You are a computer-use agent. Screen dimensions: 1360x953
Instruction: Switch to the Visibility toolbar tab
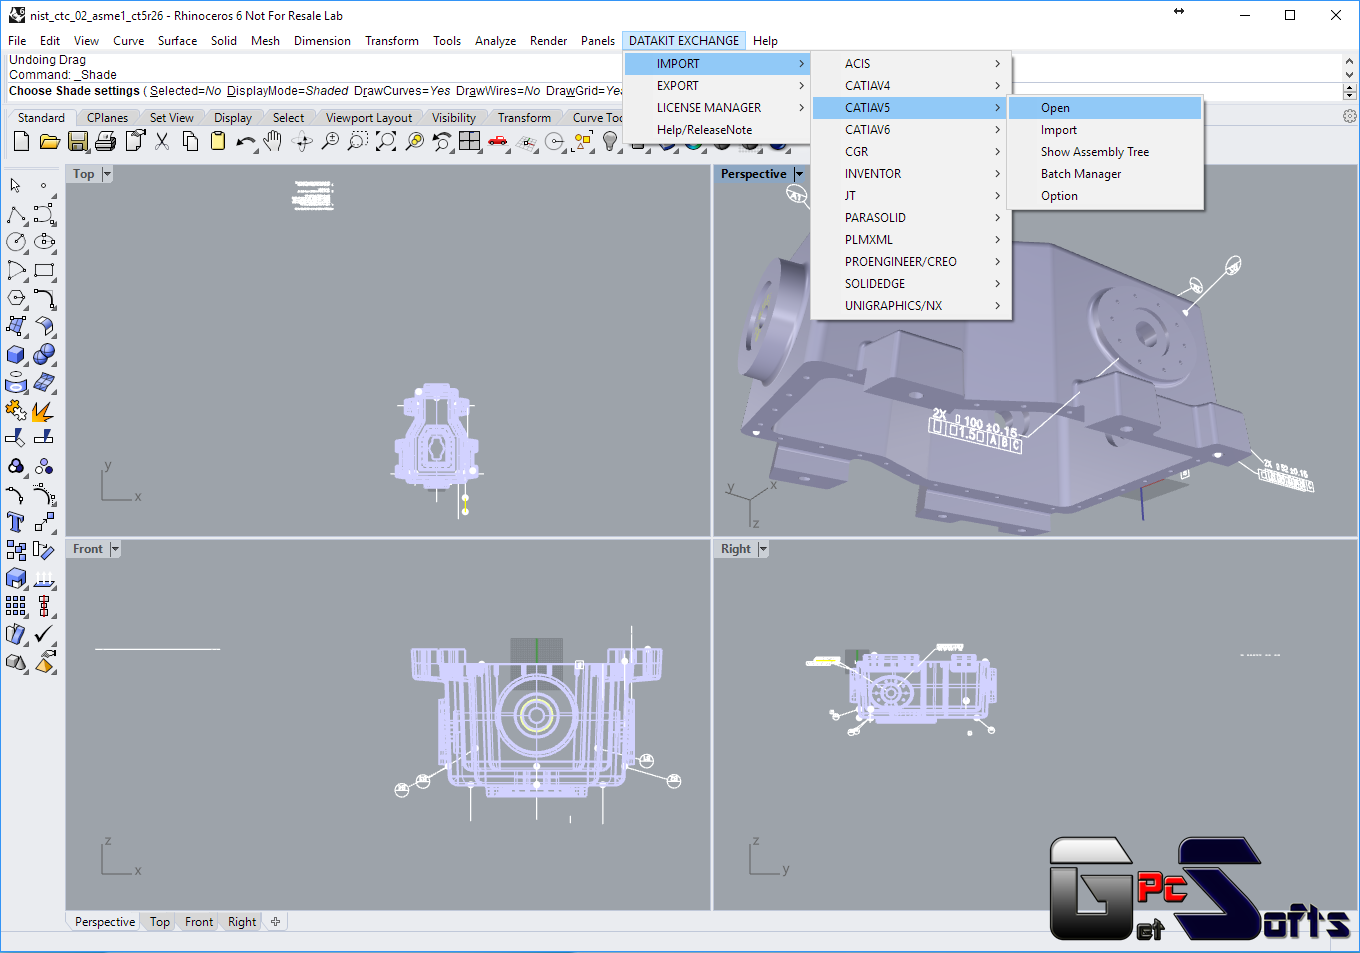tap(453, 118)
